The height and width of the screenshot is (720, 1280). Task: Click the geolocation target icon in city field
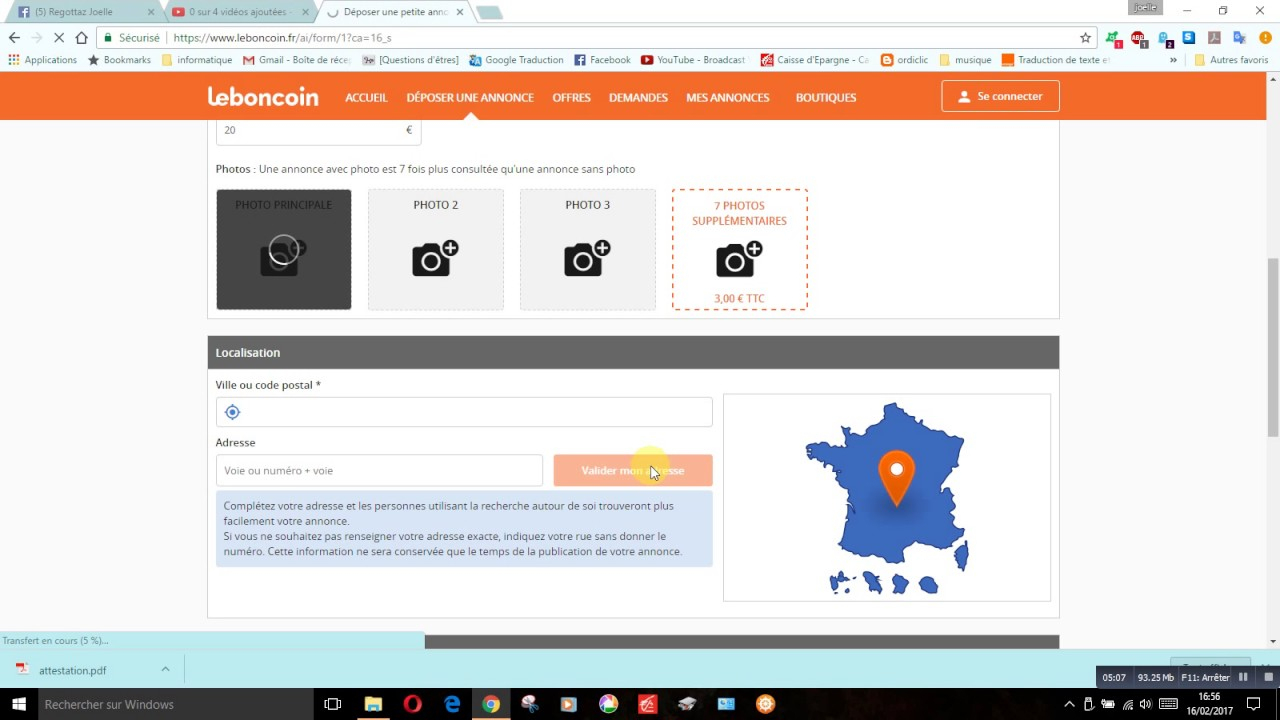coord(232,412)
